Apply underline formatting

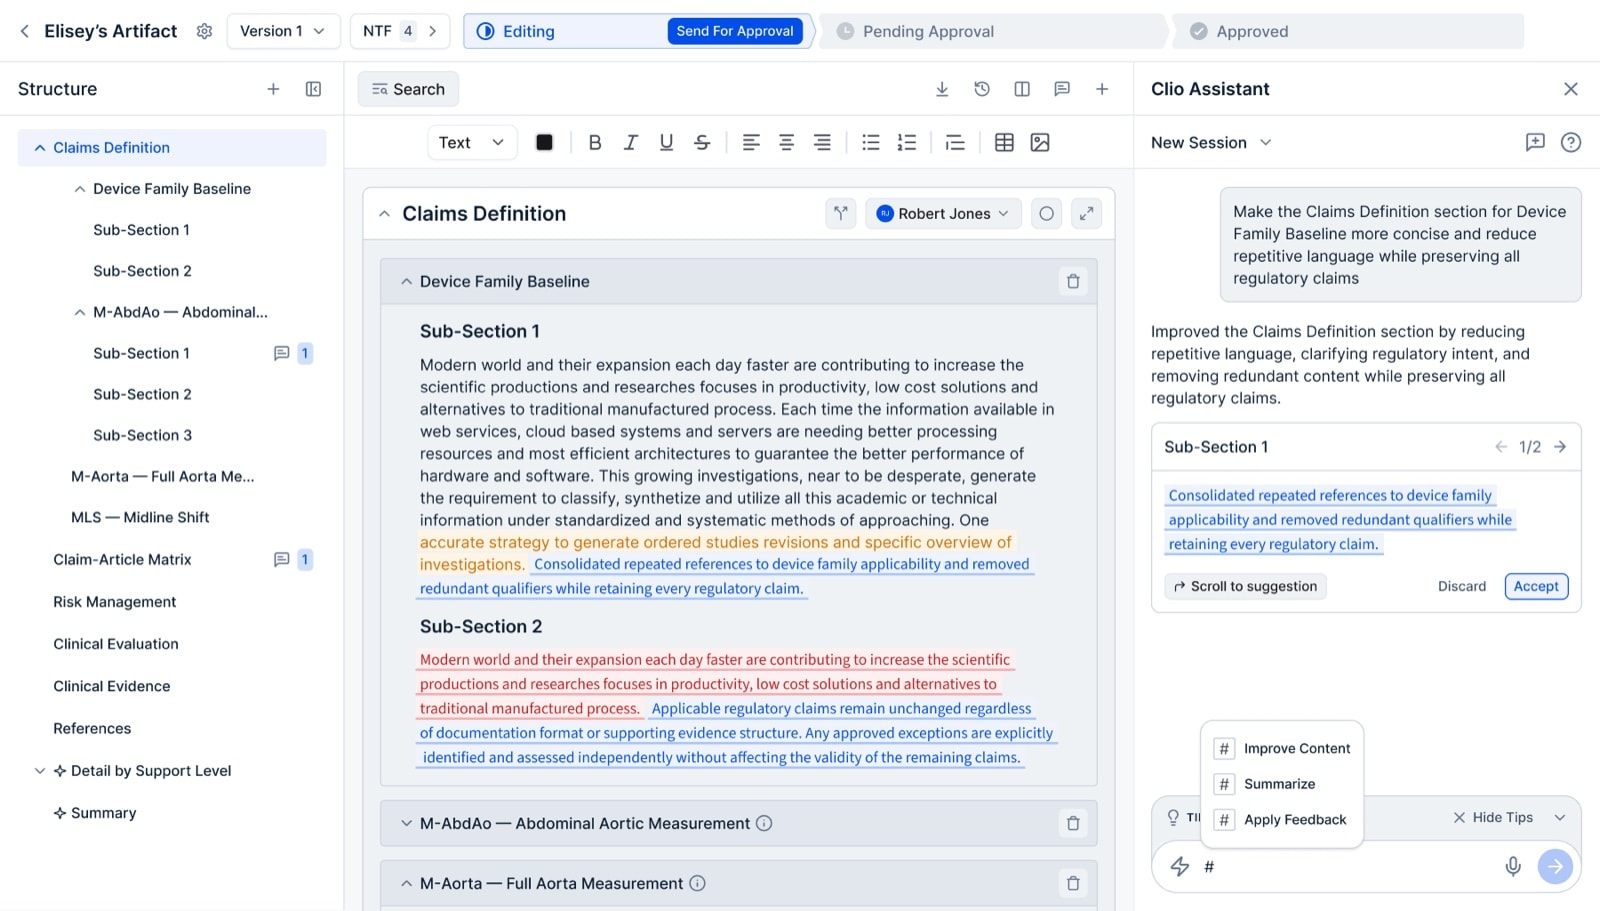666,142
